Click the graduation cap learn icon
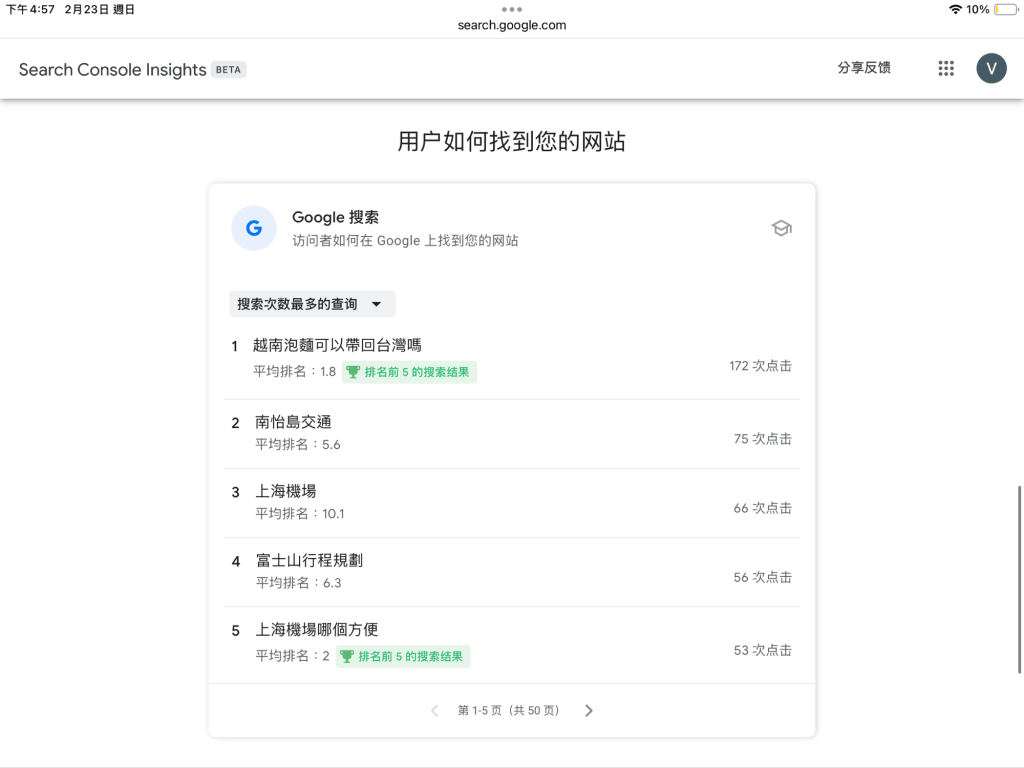 pos(781,228)
